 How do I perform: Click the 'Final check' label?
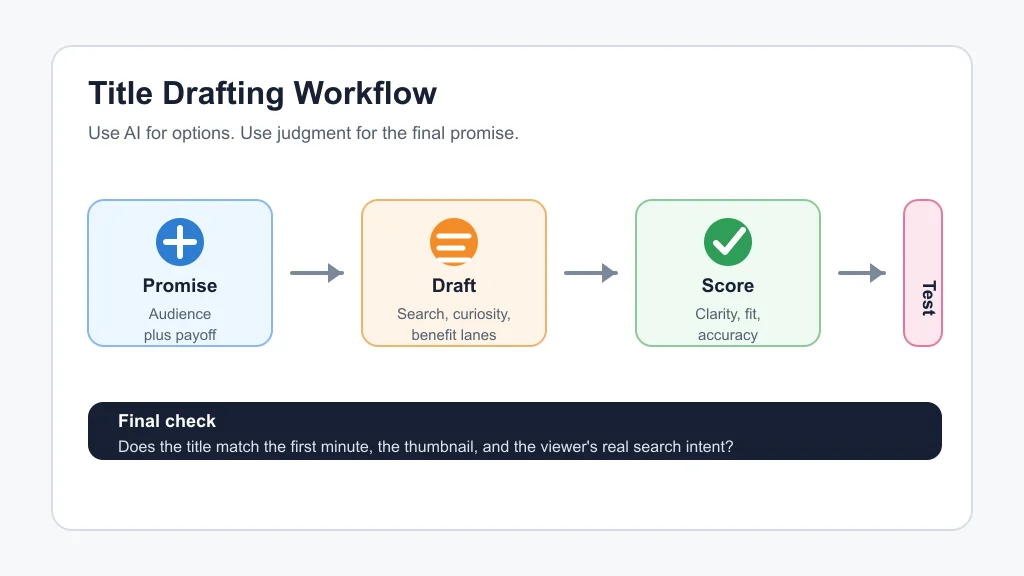pos(167,421)
